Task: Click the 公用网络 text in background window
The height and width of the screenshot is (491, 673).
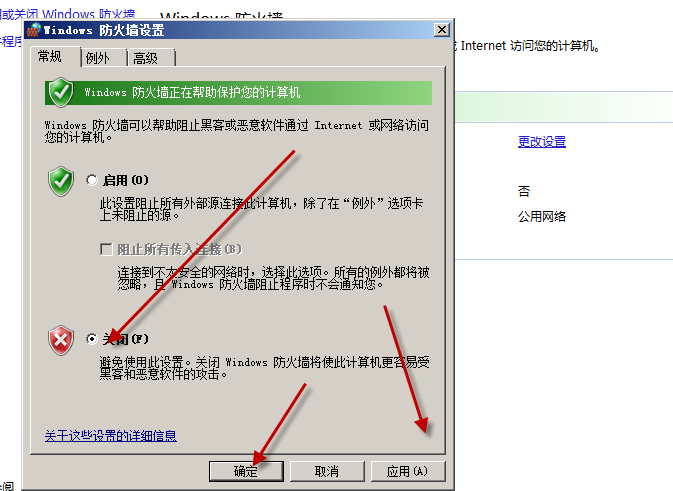Action: point(542,216)
